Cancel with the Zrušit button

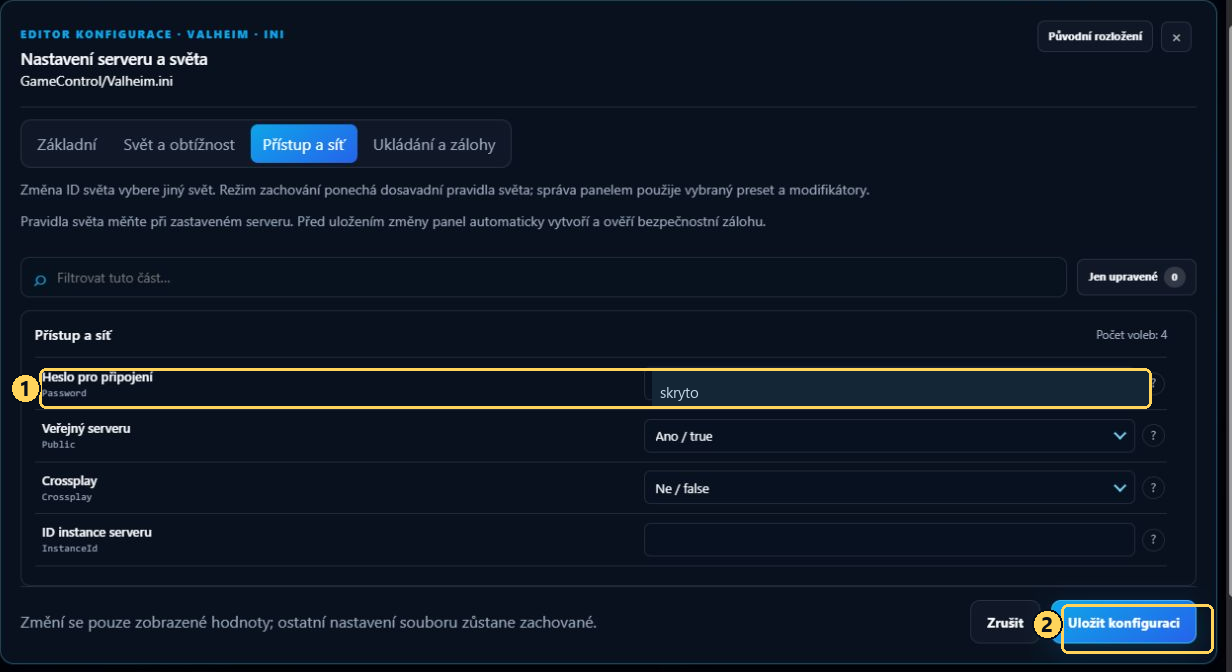tap(1005, 623)
